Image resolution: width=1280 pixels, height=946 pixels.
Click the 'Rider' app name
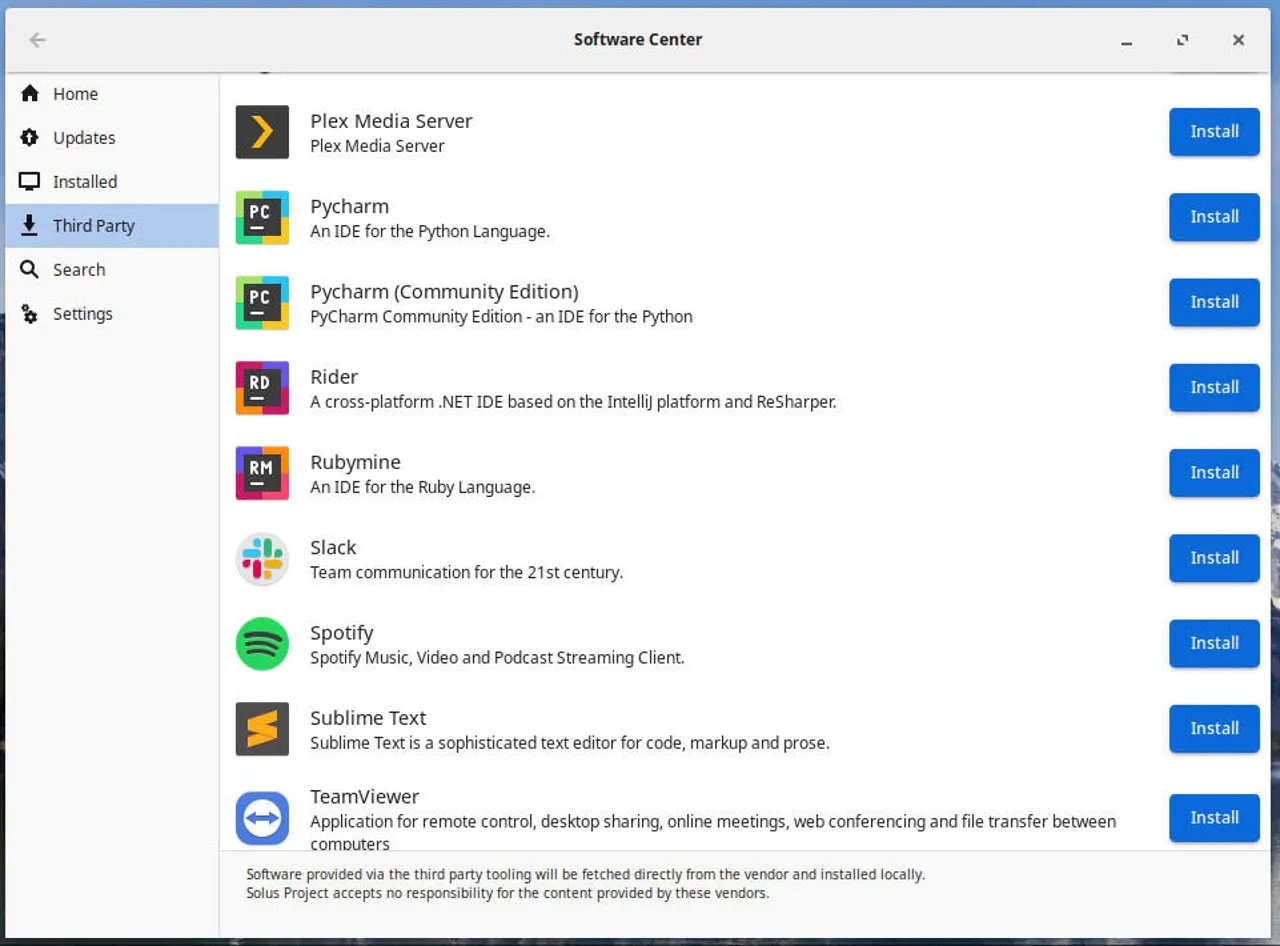[x=334, y=377]
